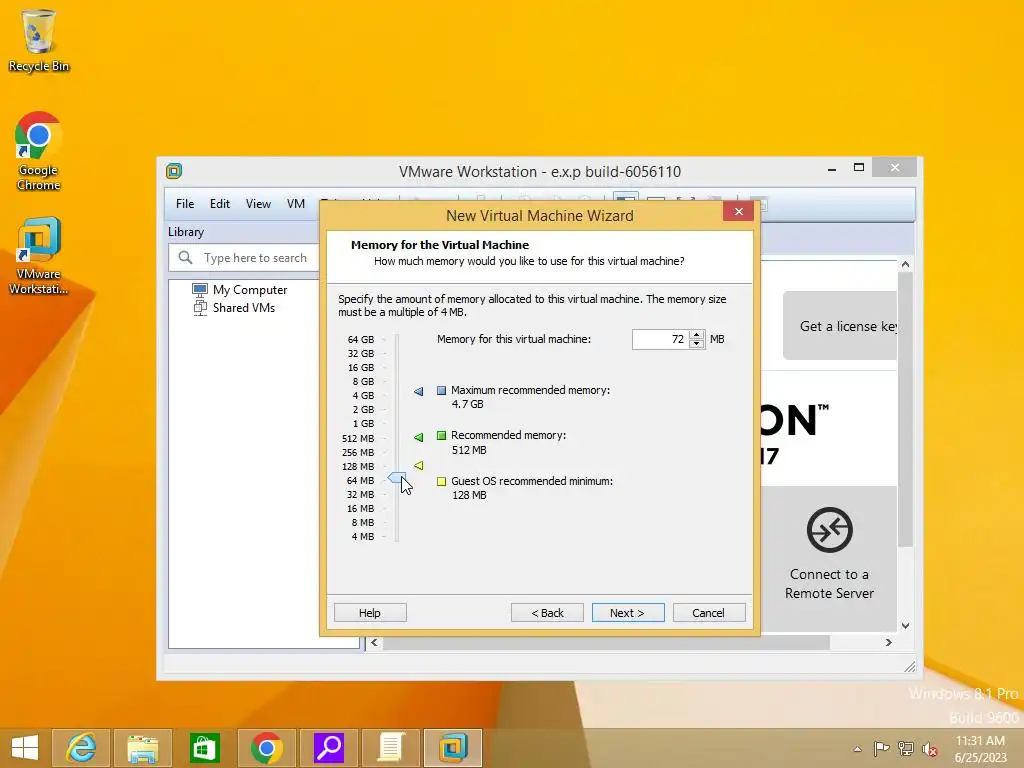Open the Action Center flag icon
Image resolution: width=1024 pixels, height=768 pixels.
click(881, 748)
